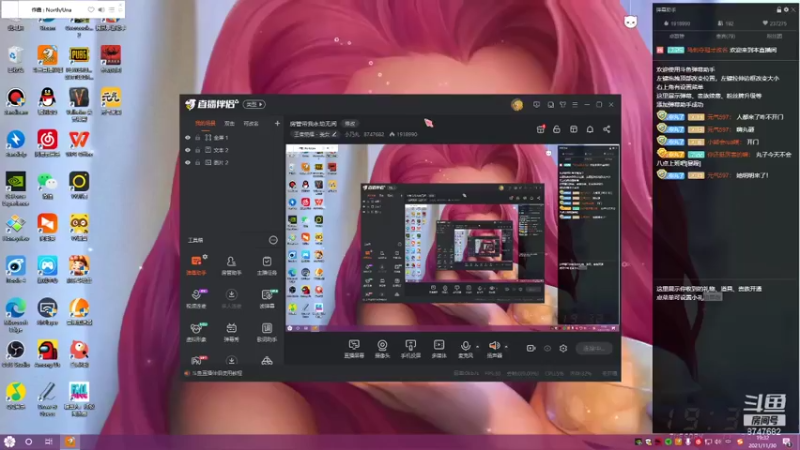Add the screen capture source in bottom toolbar
The height and width of the screenshot is (450, 800).
click(x=354, y=348)
